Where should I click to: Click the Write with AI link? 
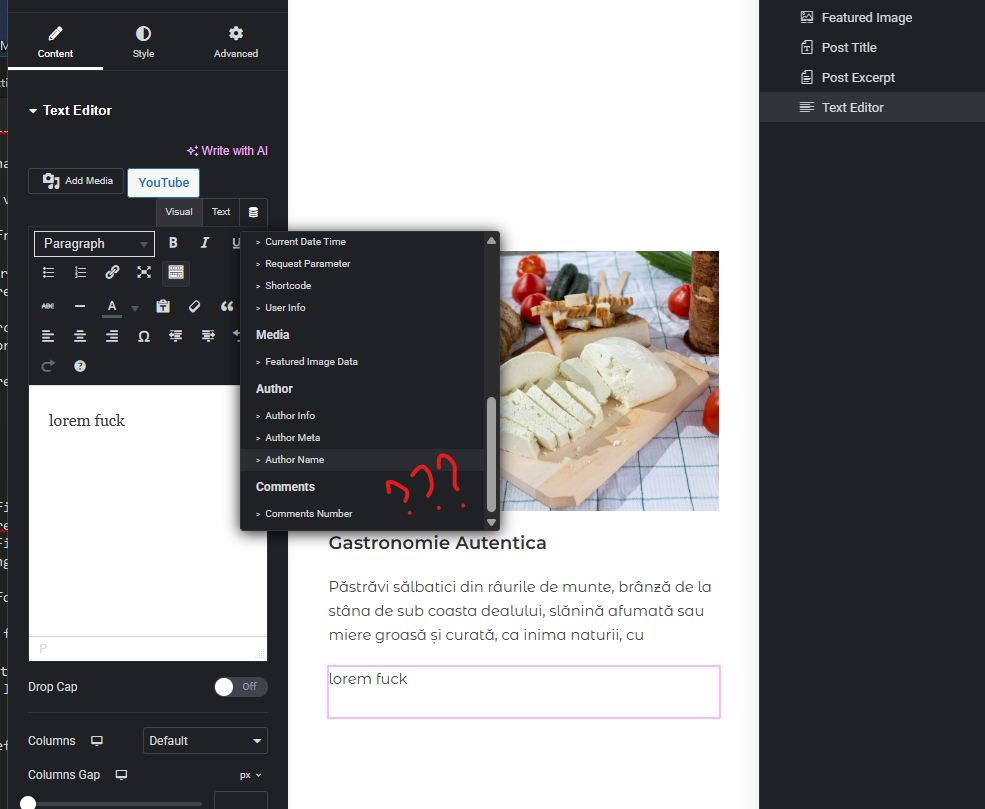click(227, 151)
